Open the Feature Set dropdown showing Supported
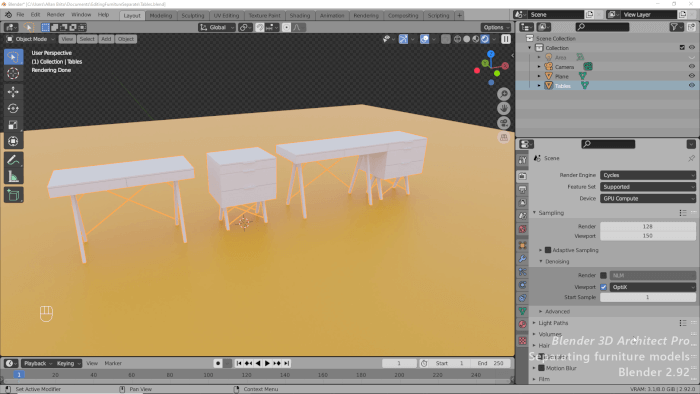Screen dimensions: 700x394 pyautogui.click(x=648, y=187)
